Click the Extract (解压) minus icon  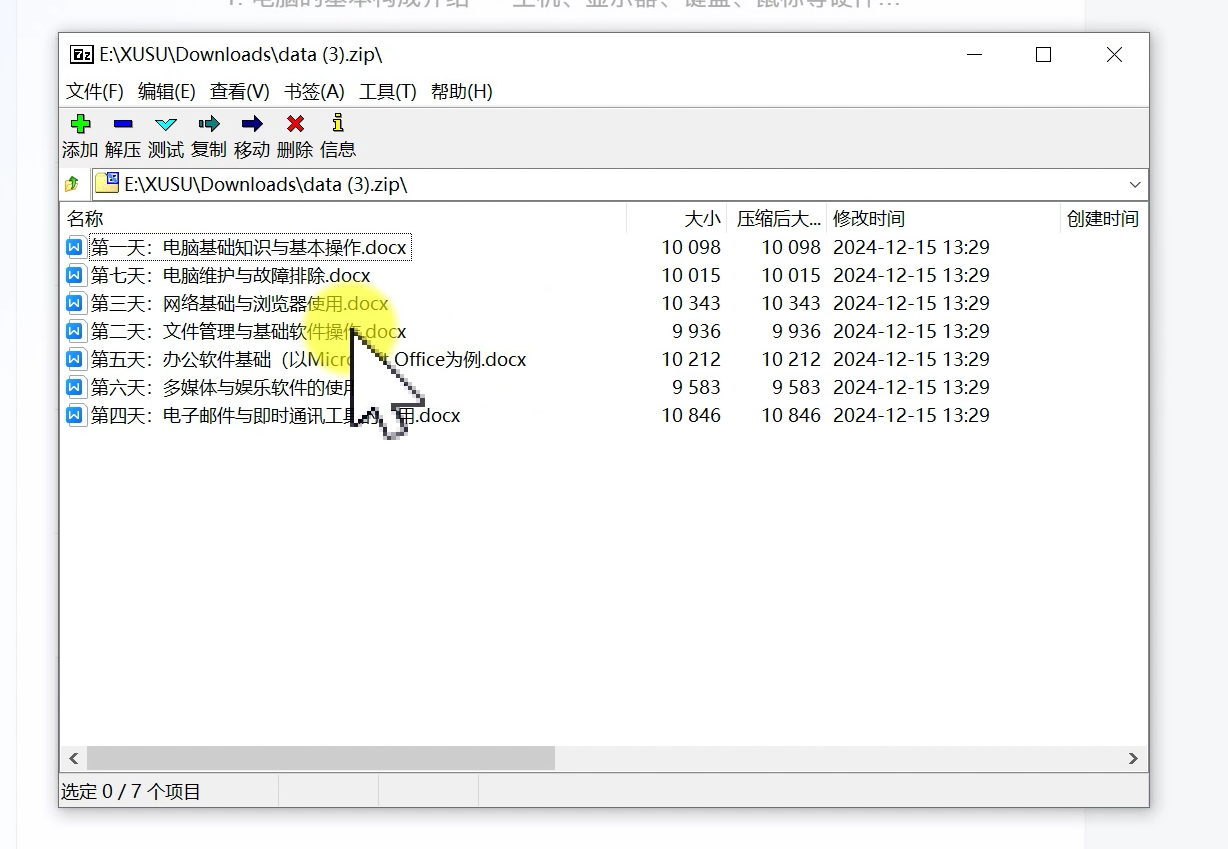click(123, 124)
